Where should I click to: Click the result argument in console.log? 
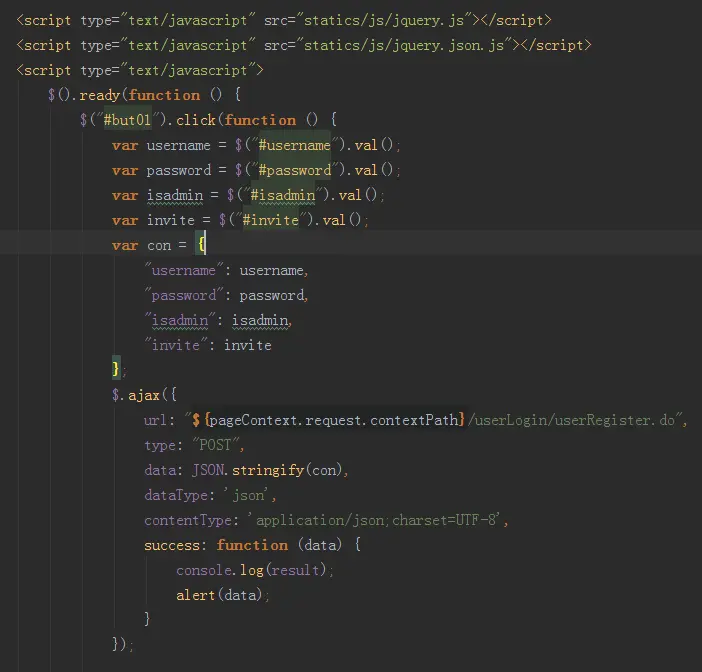coord(295,570)
